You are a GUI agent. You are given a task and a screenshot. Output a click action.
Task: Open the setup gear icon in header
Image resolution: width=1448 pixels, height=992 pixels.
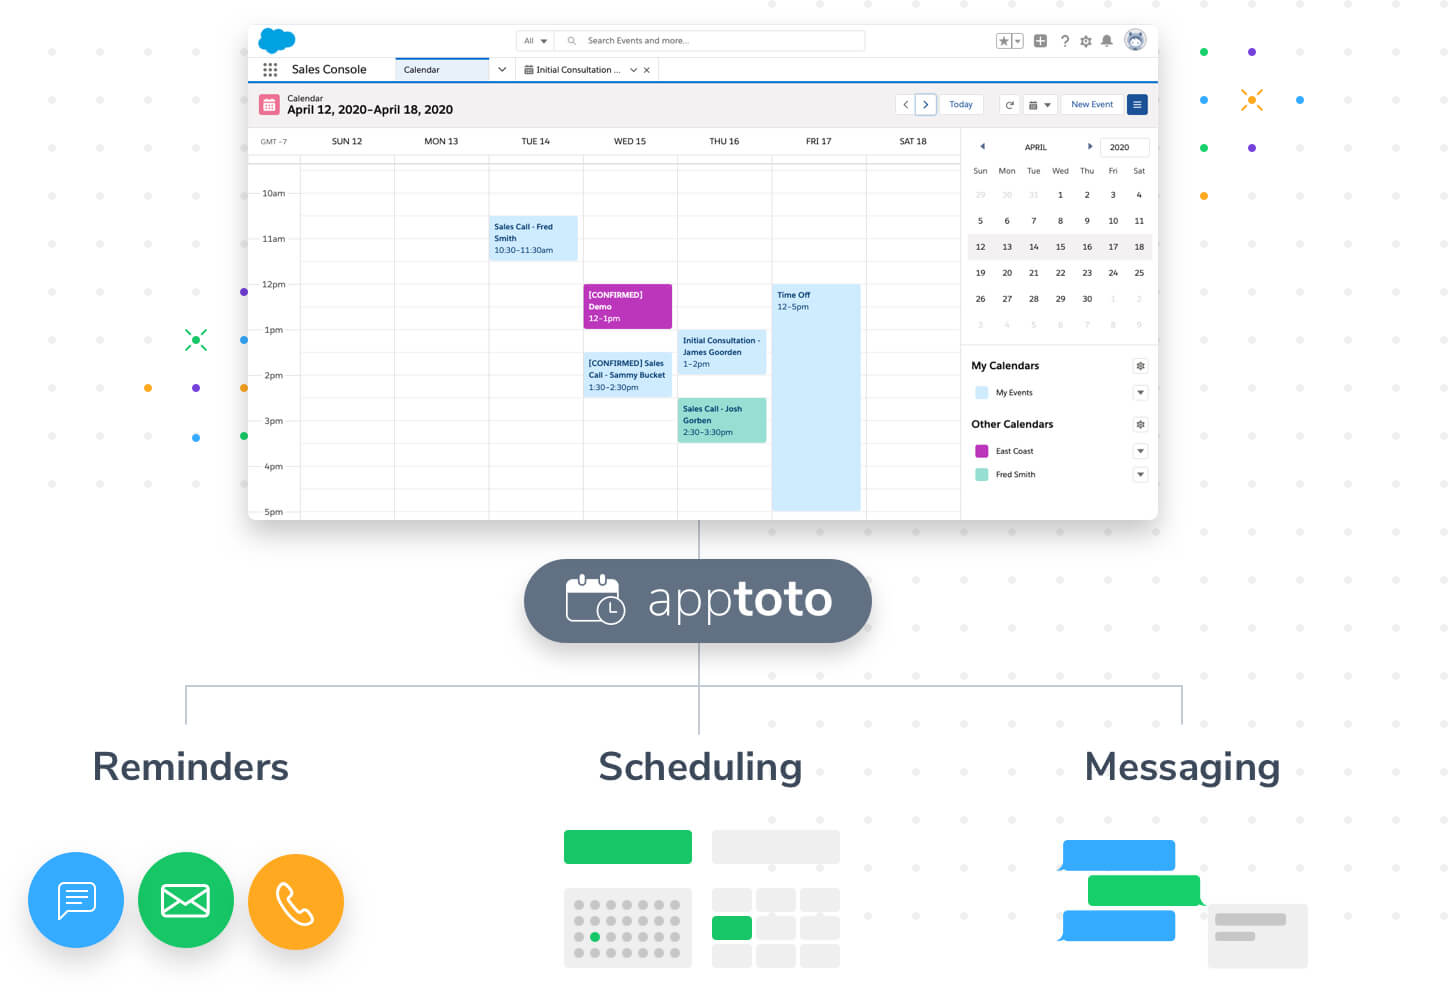coord(1085,41)
